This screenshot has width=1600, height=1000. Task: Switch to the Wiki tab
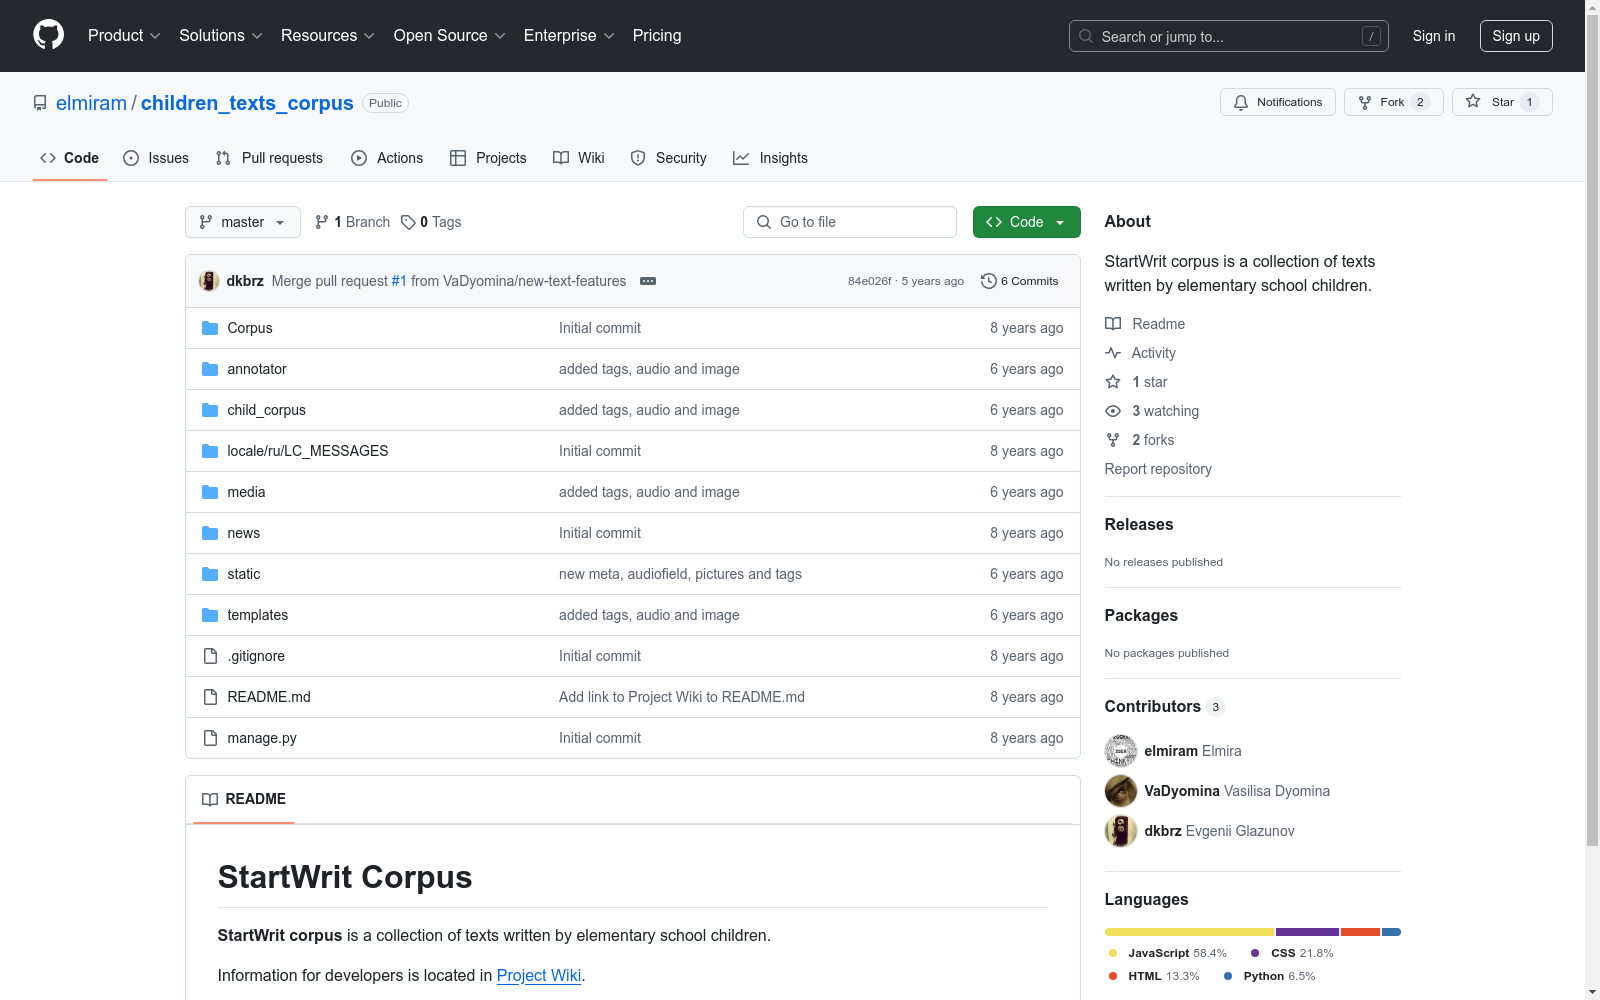579,158
